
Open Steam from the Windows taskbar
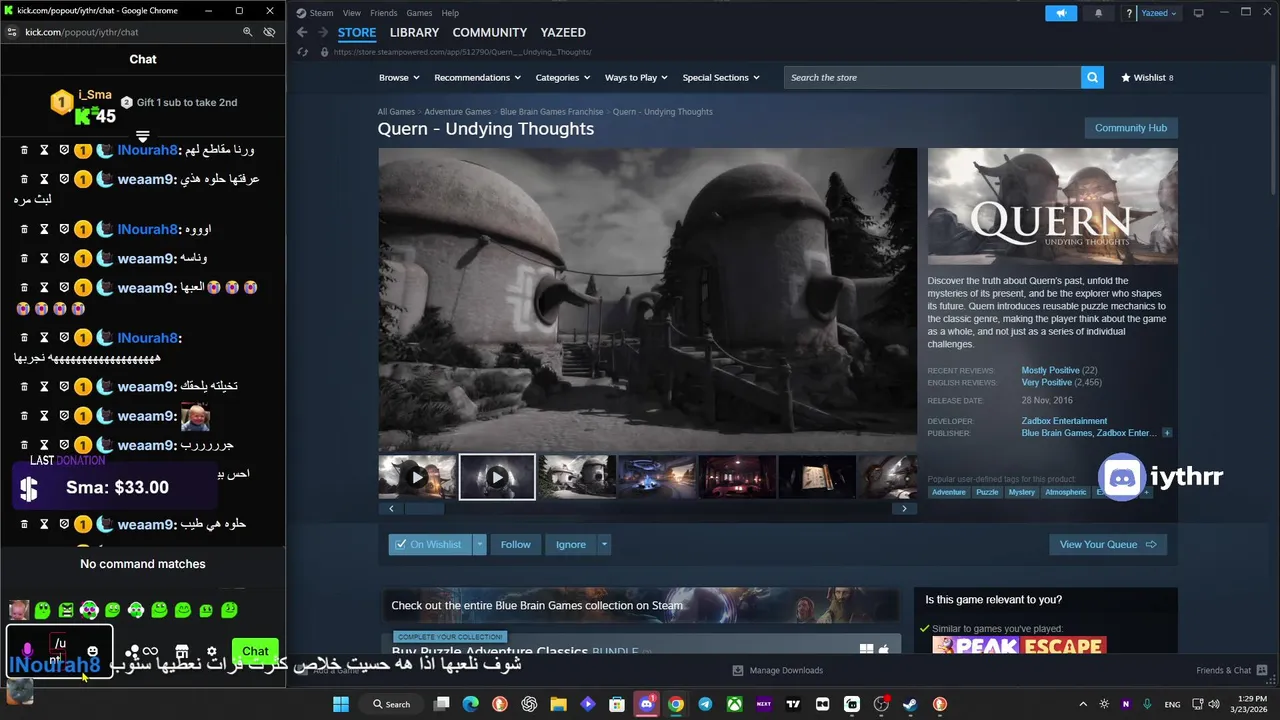click(x=910, y=704)
